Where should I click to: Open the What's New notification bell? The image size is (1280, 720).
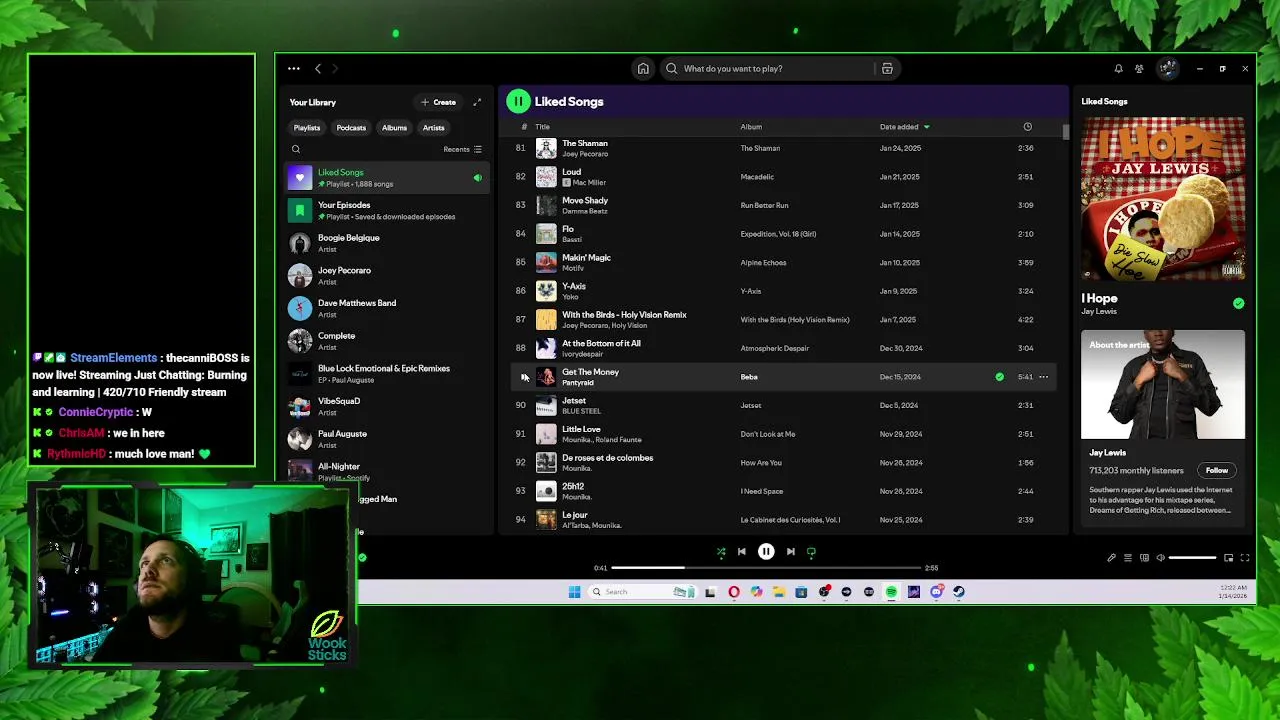(1118, 69)
